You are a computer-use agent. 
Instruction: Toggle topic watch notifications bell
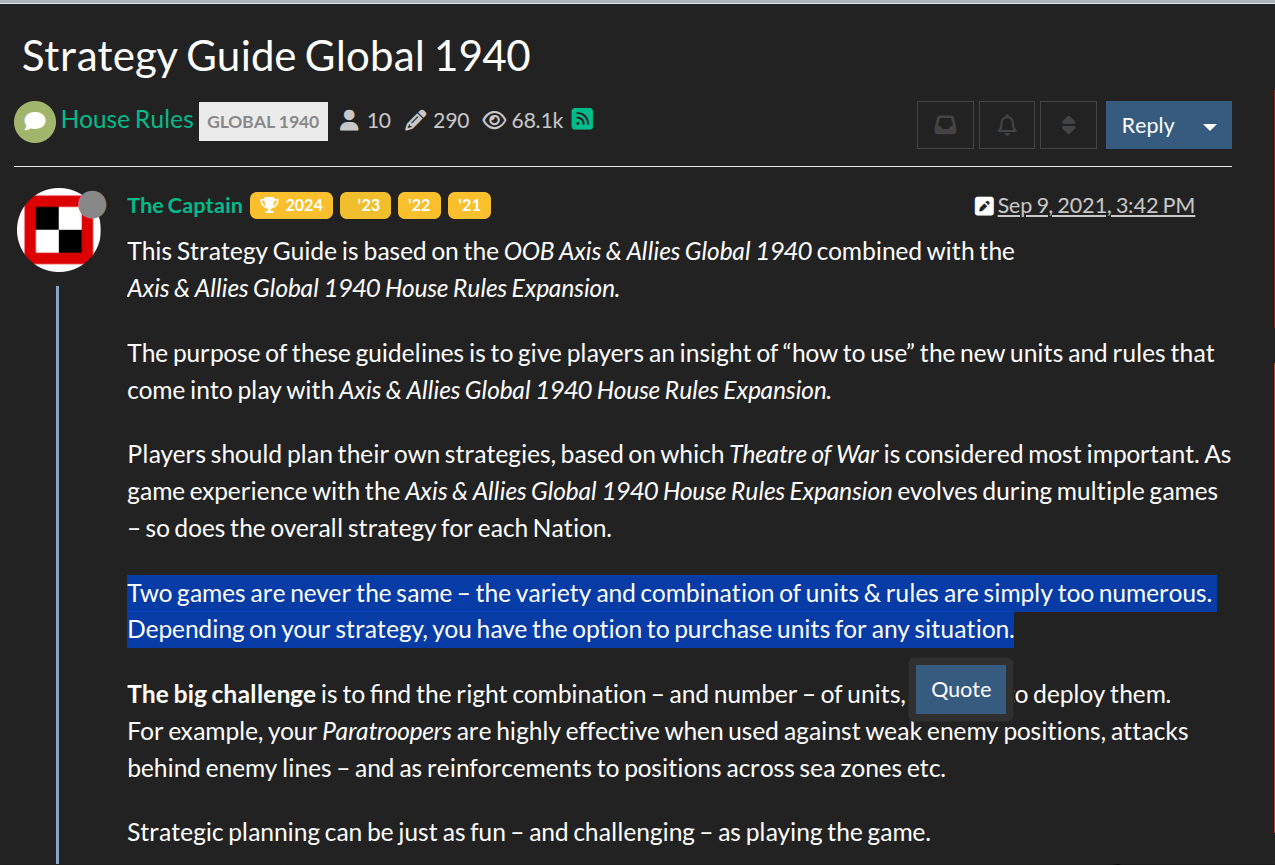[1007, 126]
